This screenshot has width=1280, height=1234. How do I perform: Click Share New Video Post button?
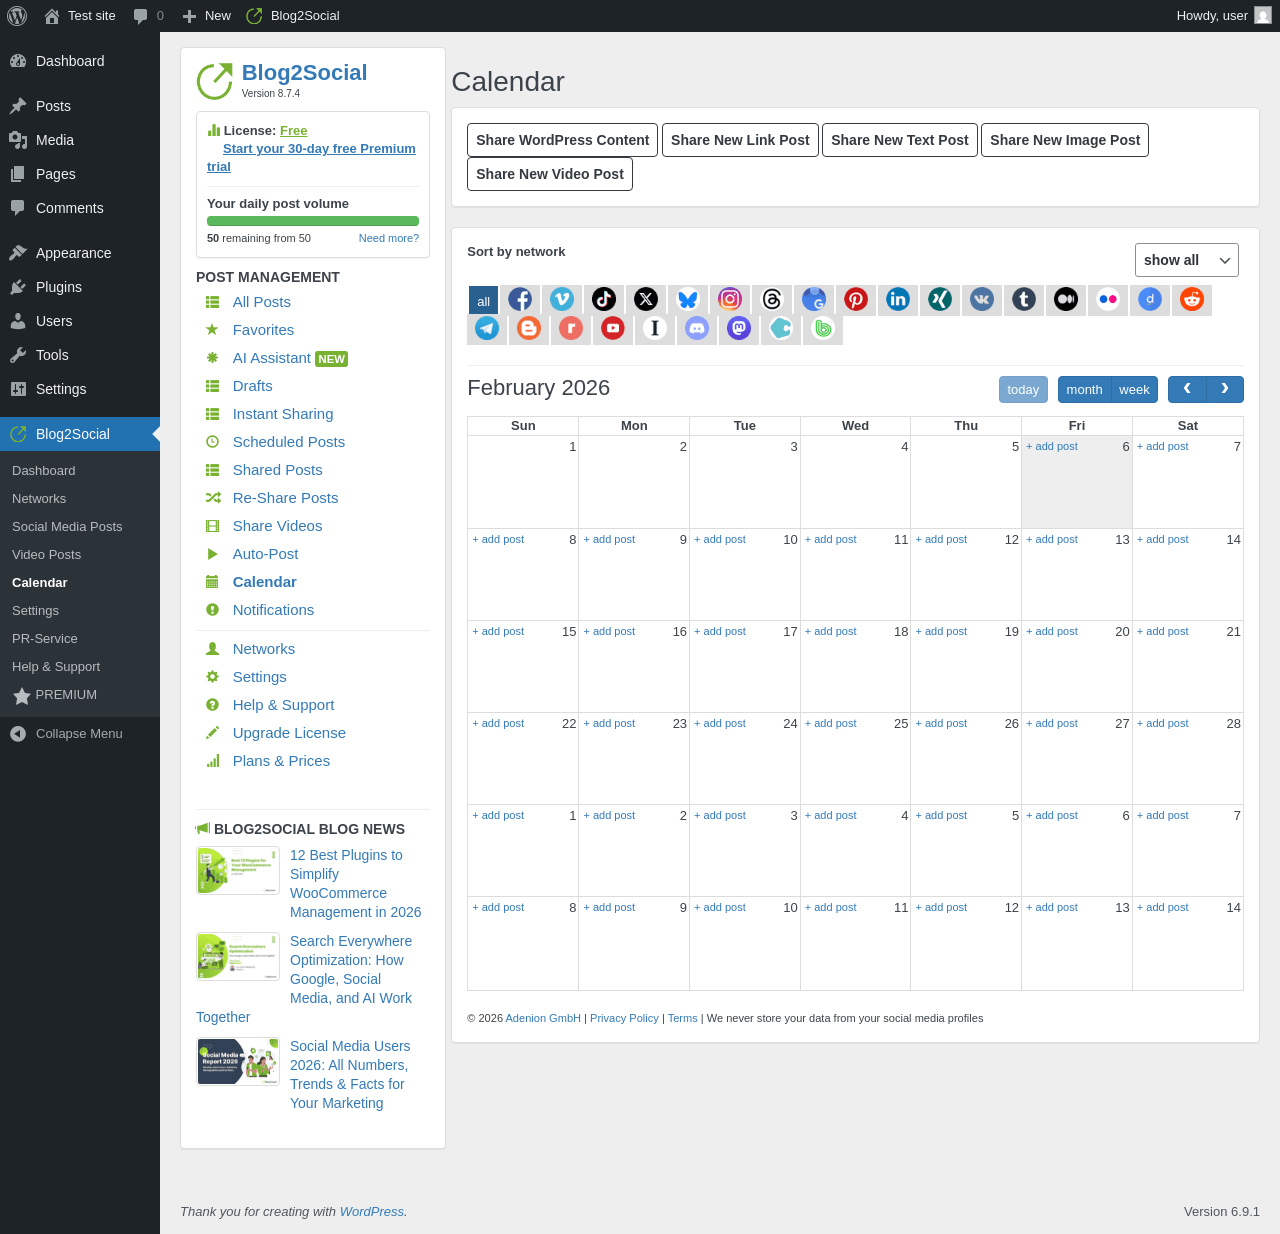coord(550,174)
